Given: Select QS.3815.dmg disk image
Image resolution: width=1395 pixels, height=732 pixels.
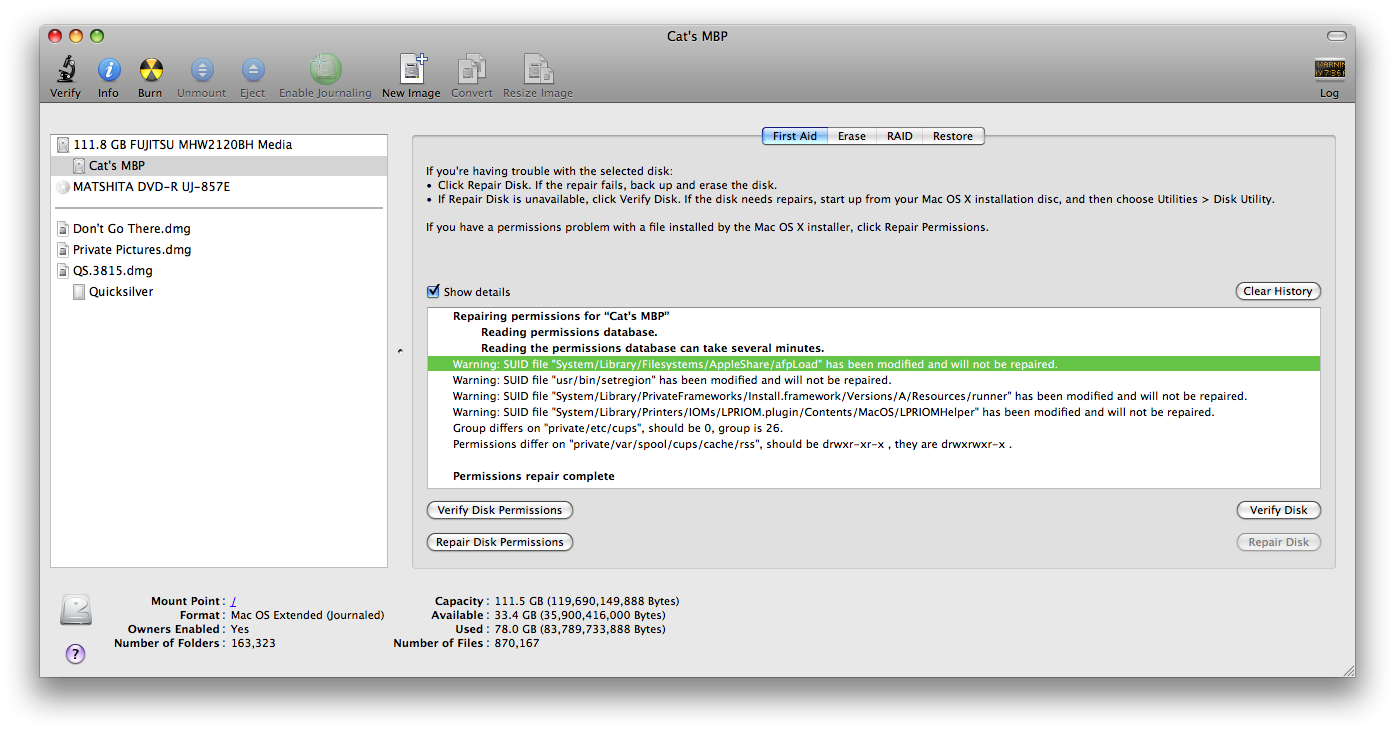Looking at the screenshot, I should [219, 271].
